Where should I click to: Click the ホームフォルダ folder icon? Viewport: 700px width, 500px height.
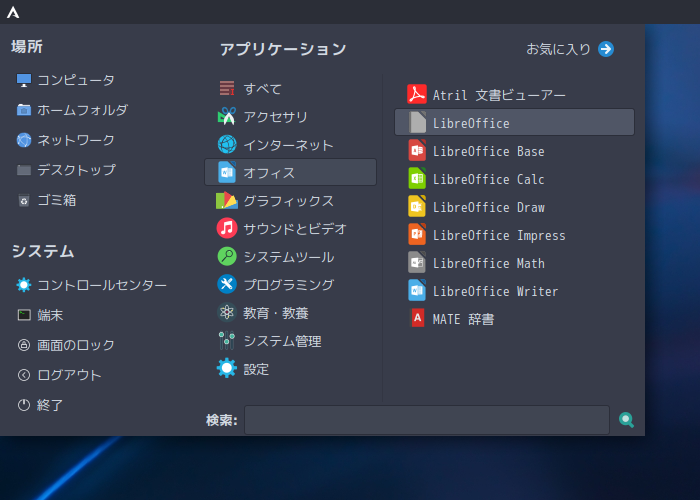tap(24, 110)
